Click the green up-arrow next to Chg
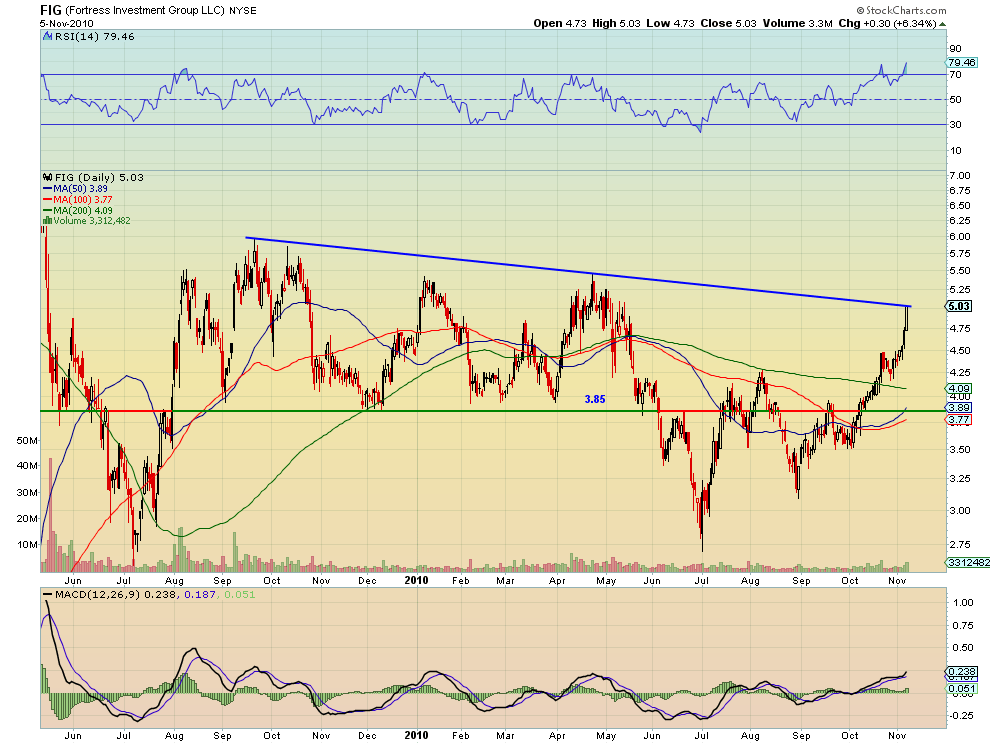This screenshot has width=990, height=744. tap(943, 24)
